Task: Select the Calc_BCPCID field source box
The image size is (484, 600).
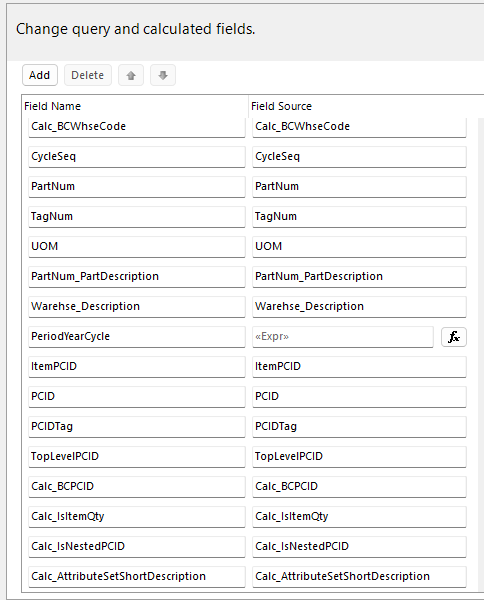Action: click(359, 487)
